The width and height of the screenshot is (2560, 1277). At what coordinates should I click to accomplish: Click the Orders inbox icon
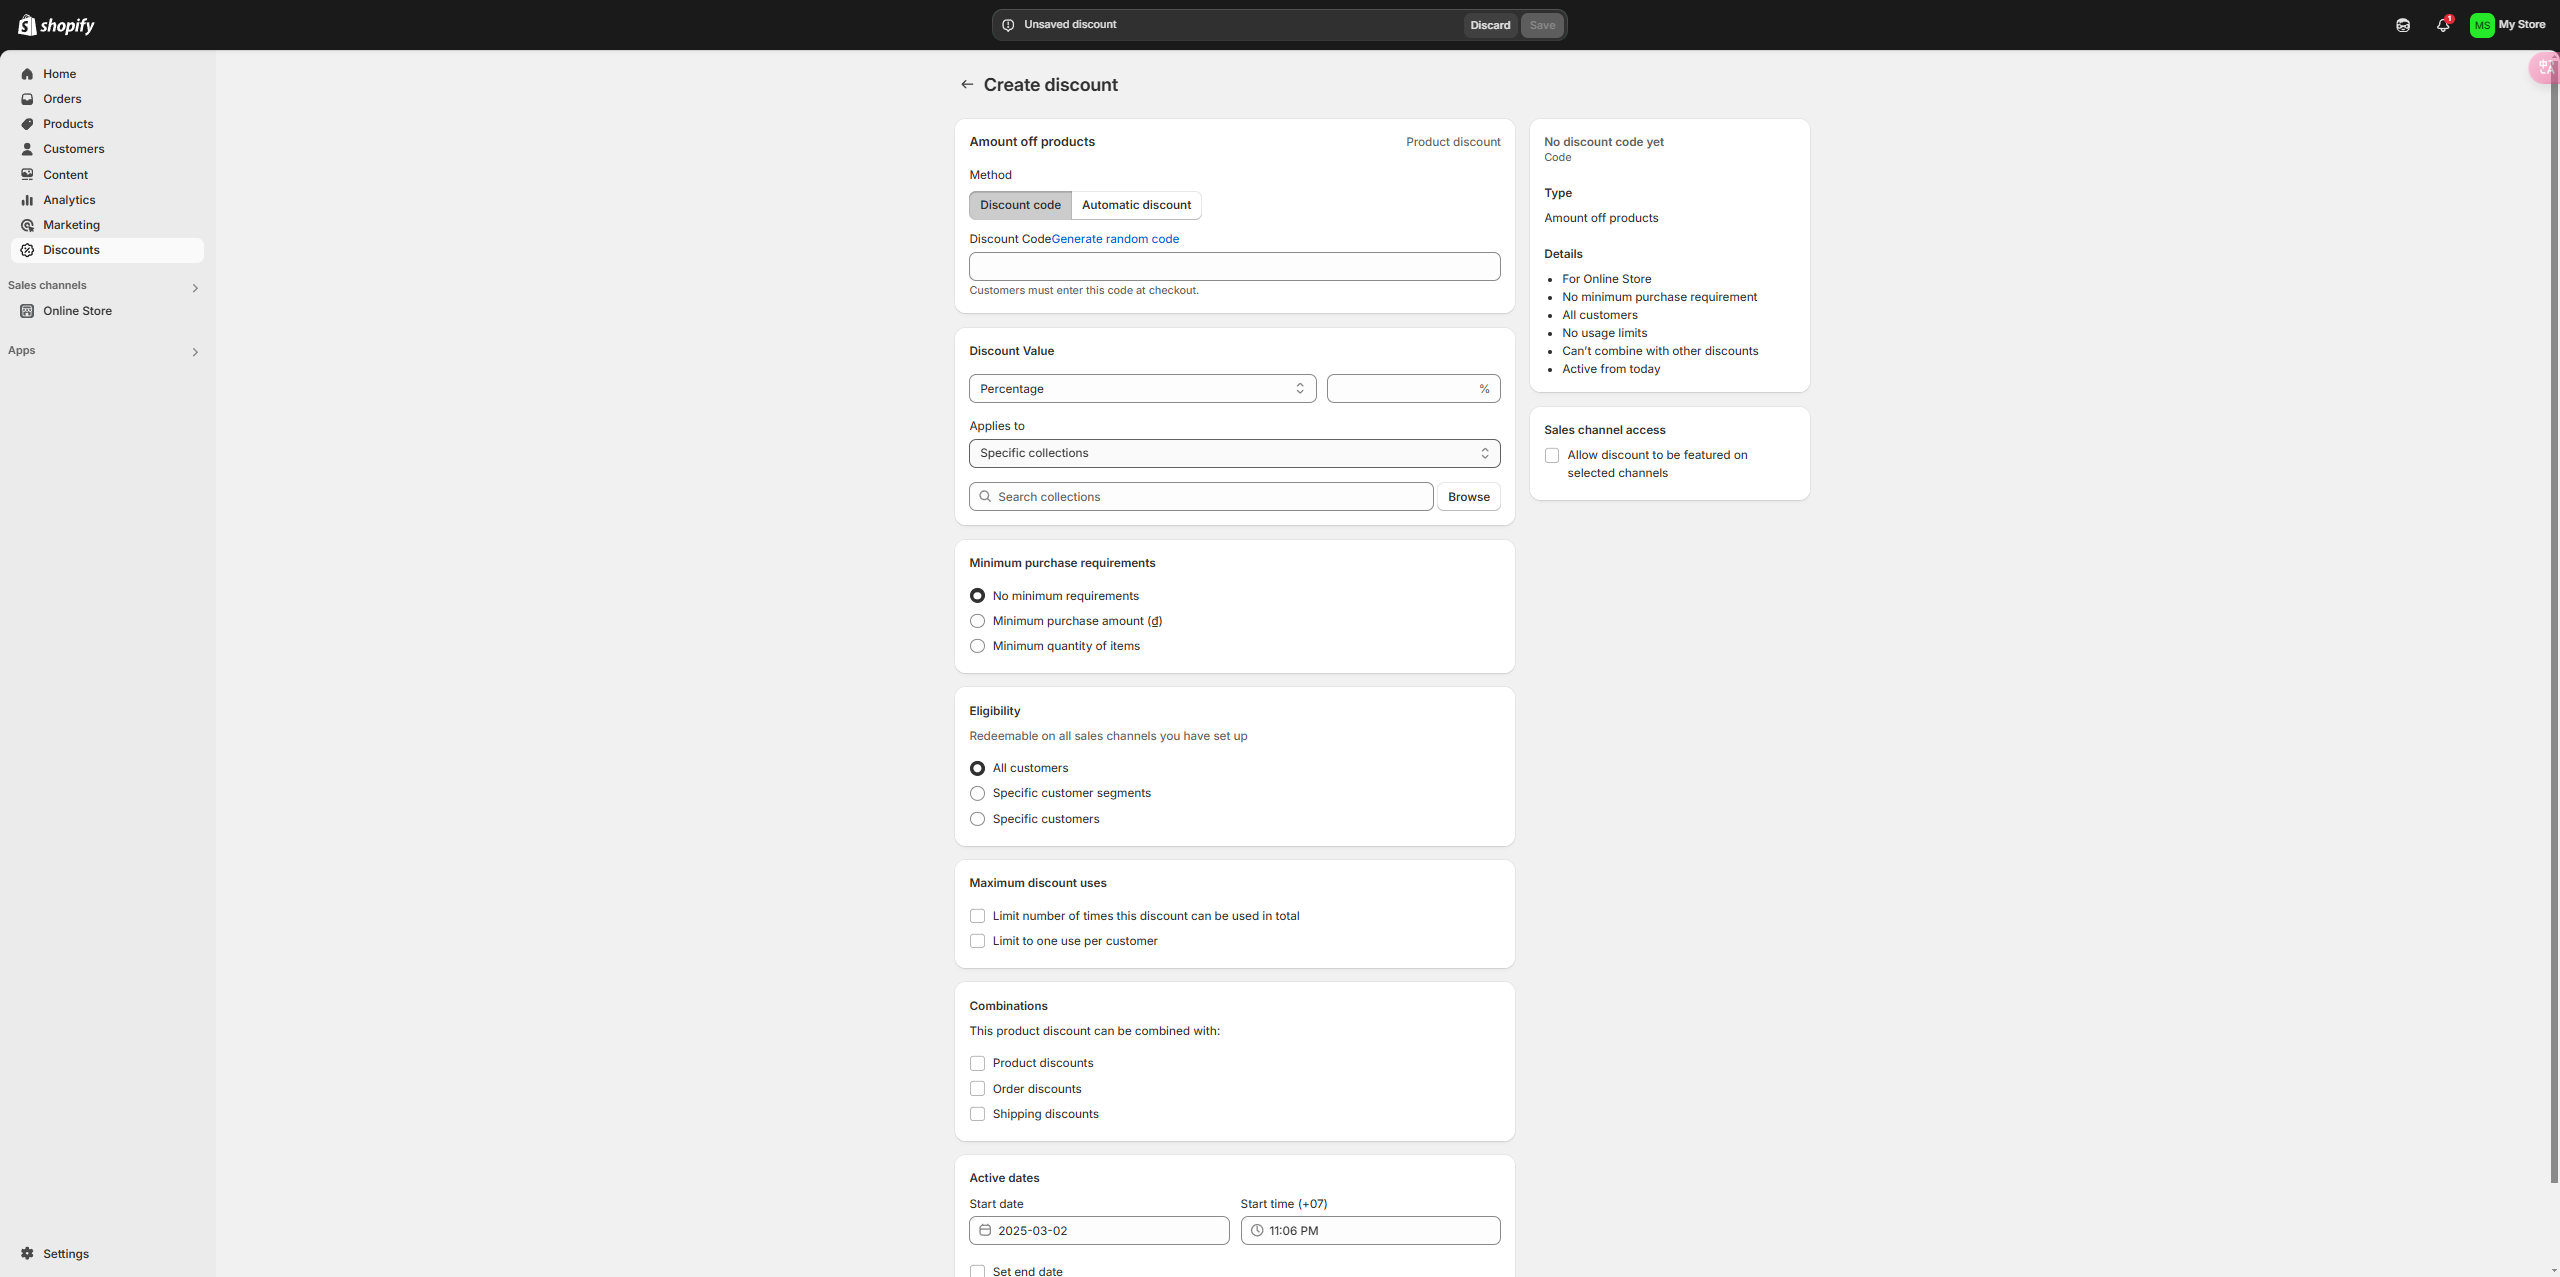(27, 99)
